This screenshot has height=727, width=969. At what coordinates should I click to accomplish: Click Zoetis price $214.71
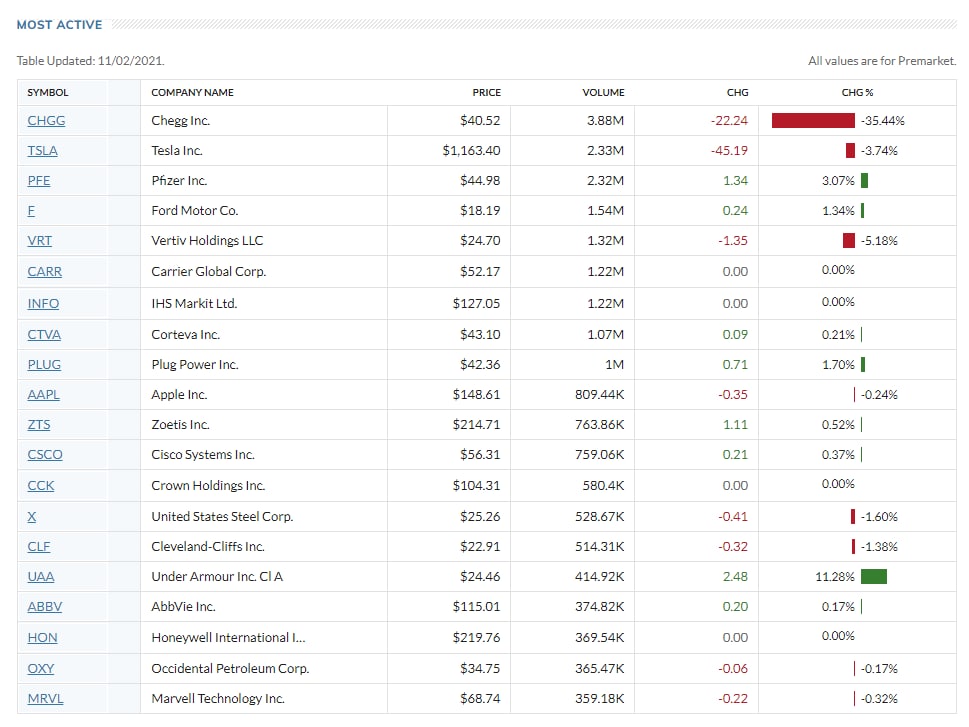point(476,425)
